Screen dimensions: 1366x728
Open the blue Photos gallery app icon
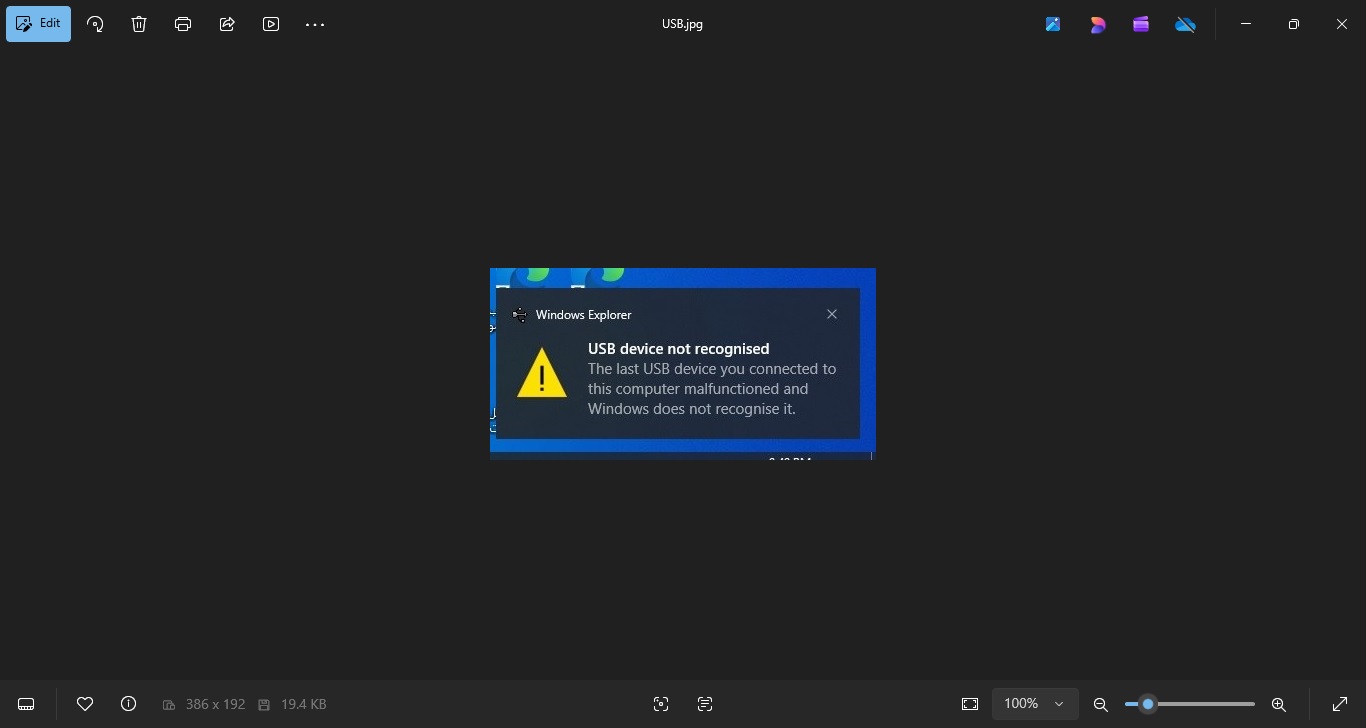[1053, 24]
